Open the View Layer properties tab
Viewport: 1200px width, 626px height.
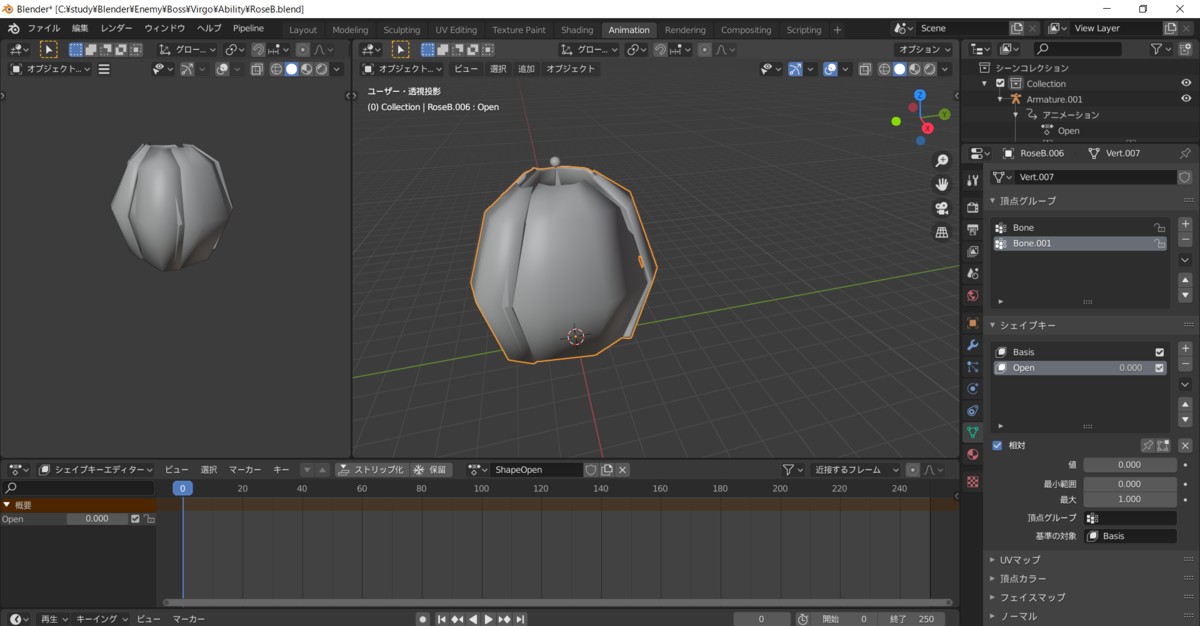(972, 251)
